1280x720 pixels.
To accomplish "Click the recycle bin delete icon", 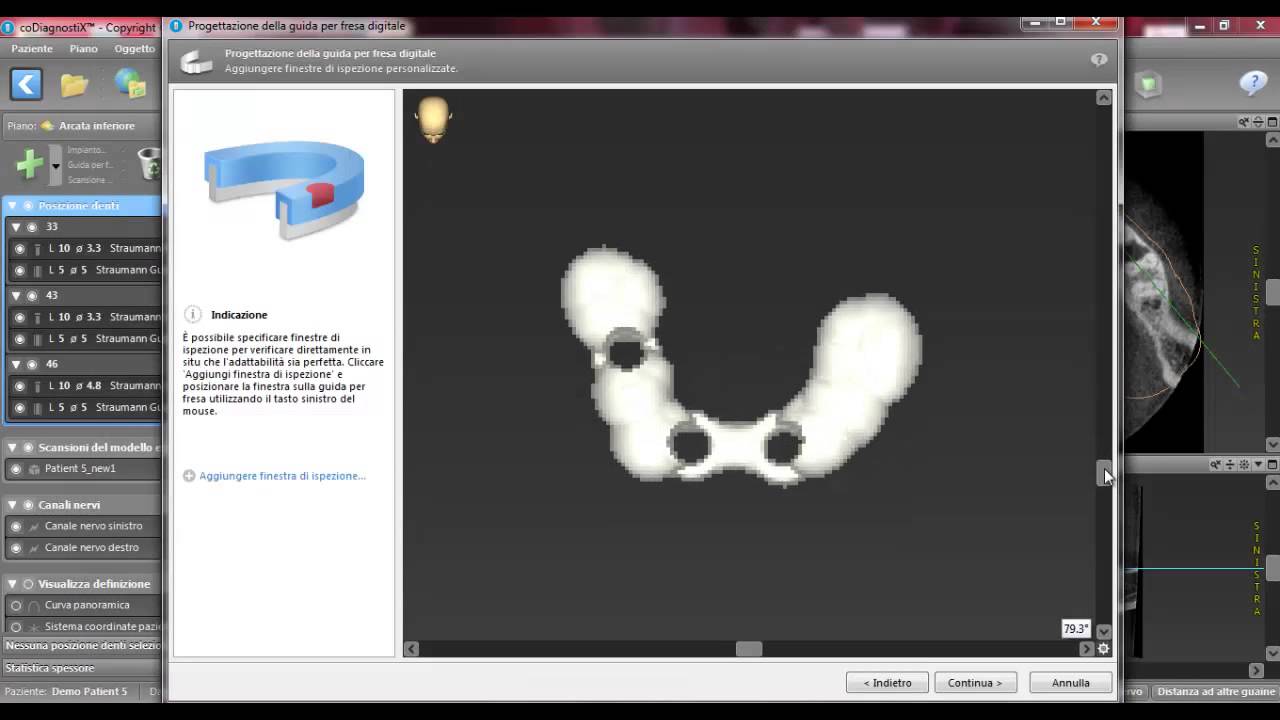I will pos(149,164).
